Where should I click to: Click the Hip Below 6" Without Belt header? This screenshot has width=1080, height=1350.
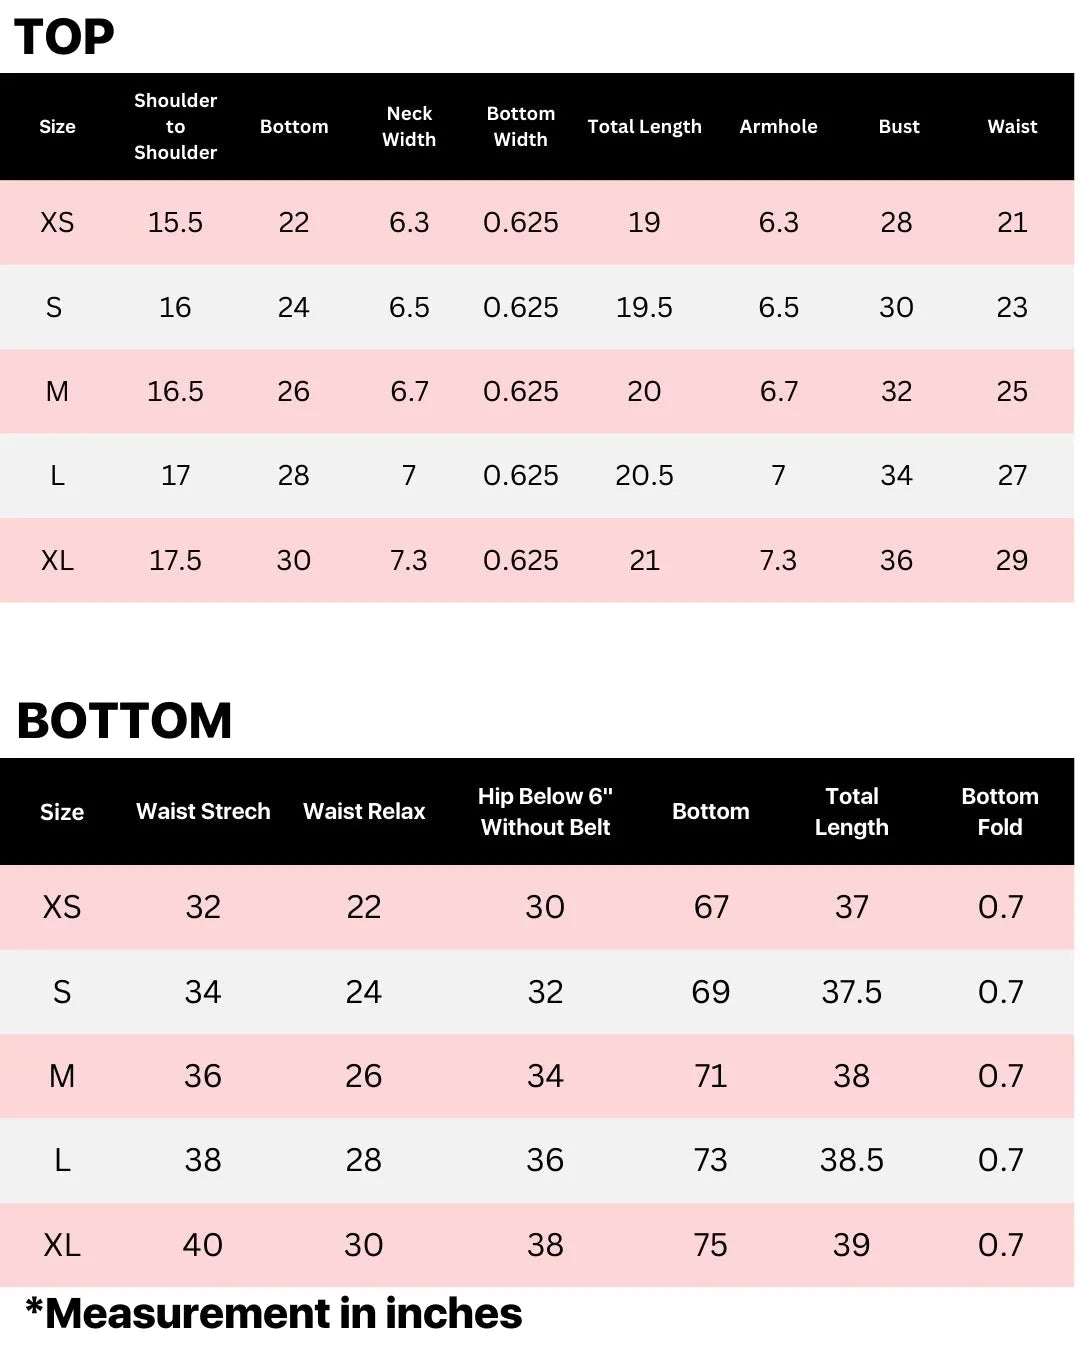545,811
